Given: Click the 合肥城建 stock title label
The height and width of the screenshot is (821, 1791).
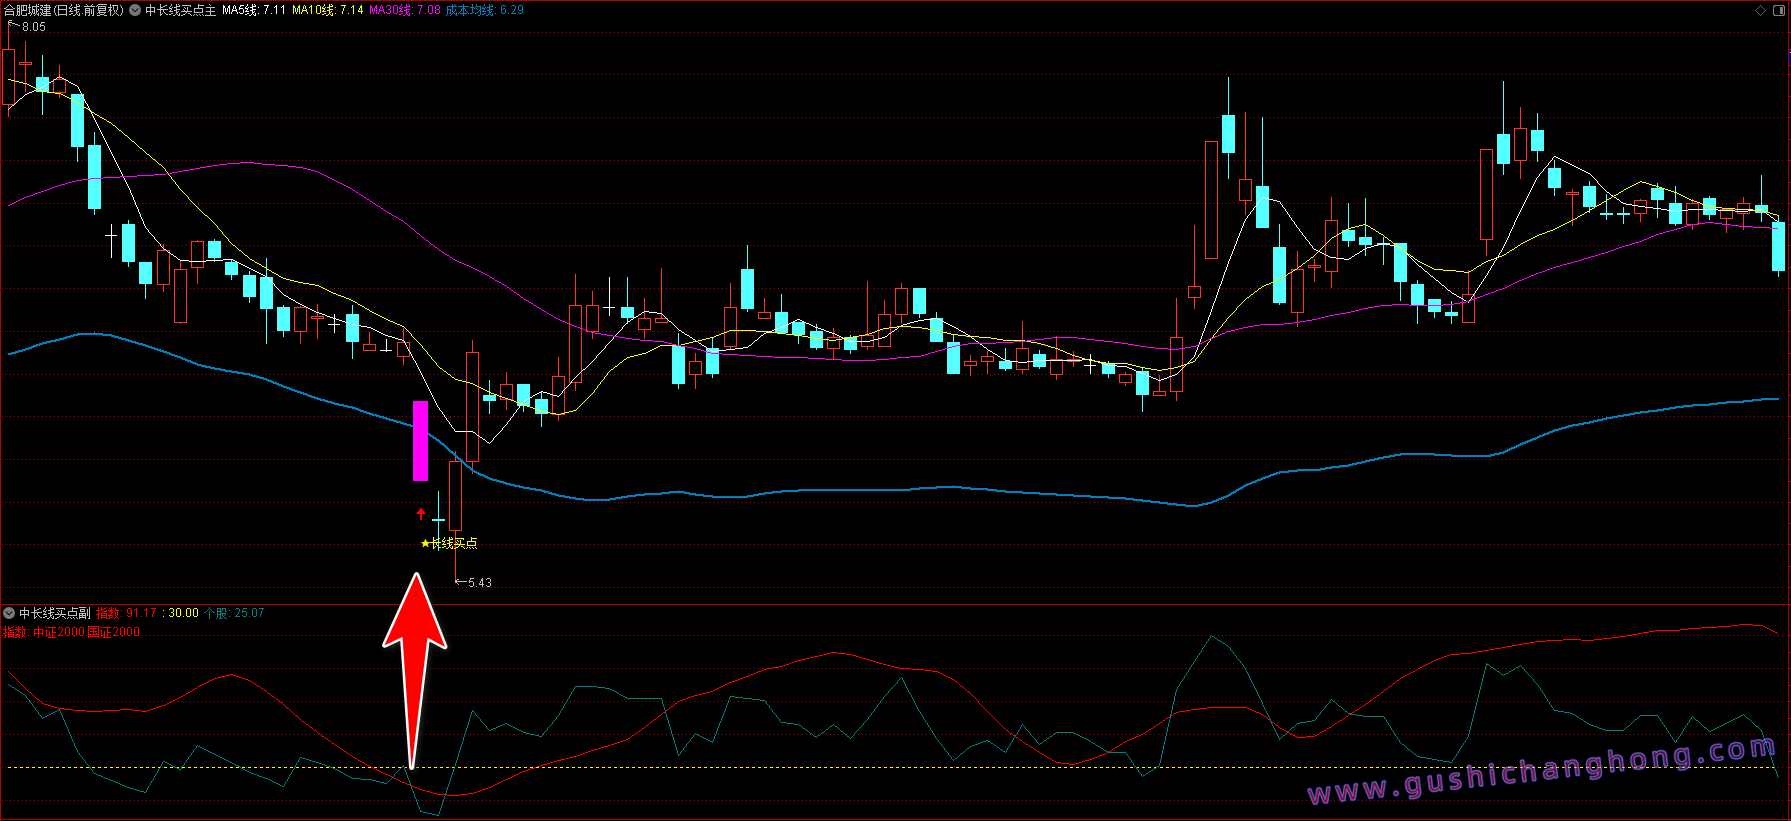Looking at the screenshot, I should pyautogui.click(x=27, y=10).
